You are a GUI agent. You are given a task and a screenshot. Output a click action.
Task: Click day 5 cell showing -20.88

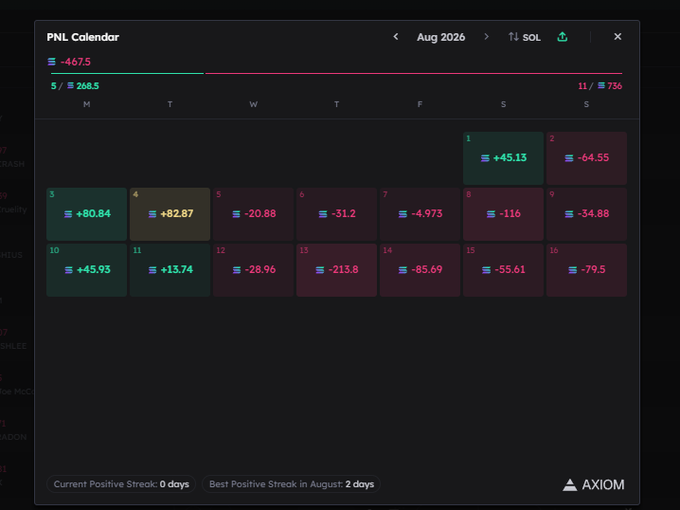253,214
